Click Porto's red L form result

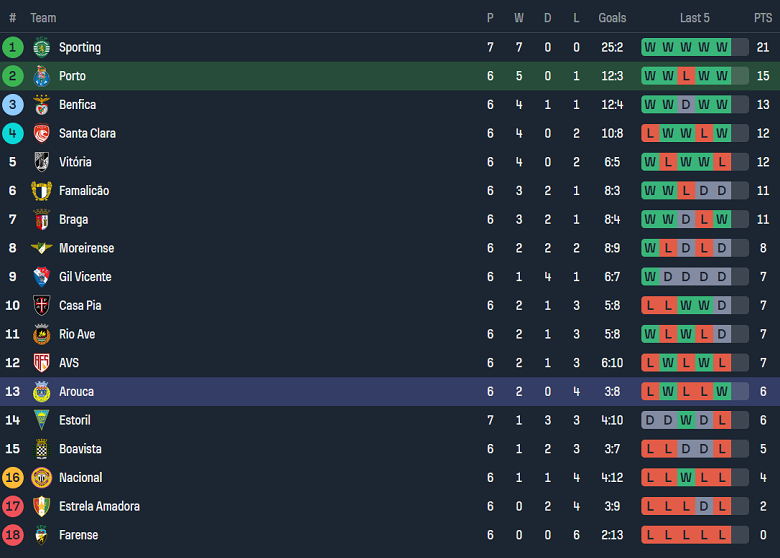click(686, 76)
